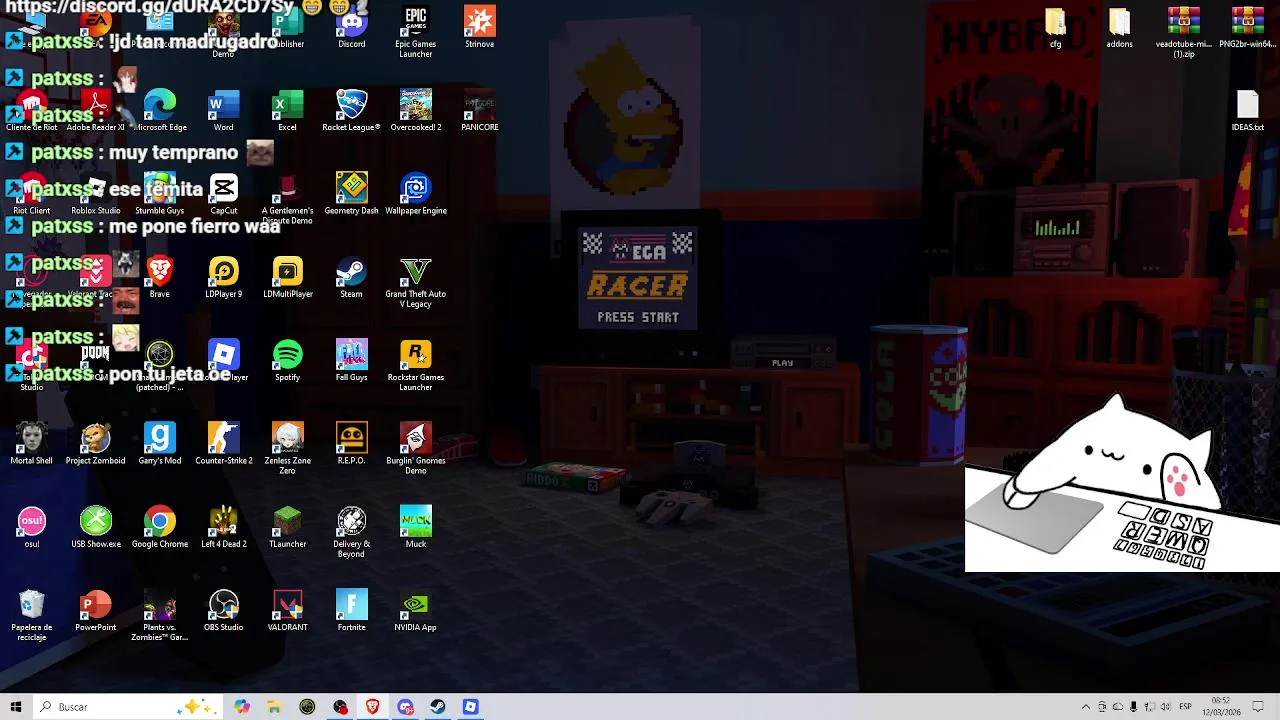The height and width of the screenshot is (720, 1280).
Task: Select the cfg folder
Action: point(1055,27)
